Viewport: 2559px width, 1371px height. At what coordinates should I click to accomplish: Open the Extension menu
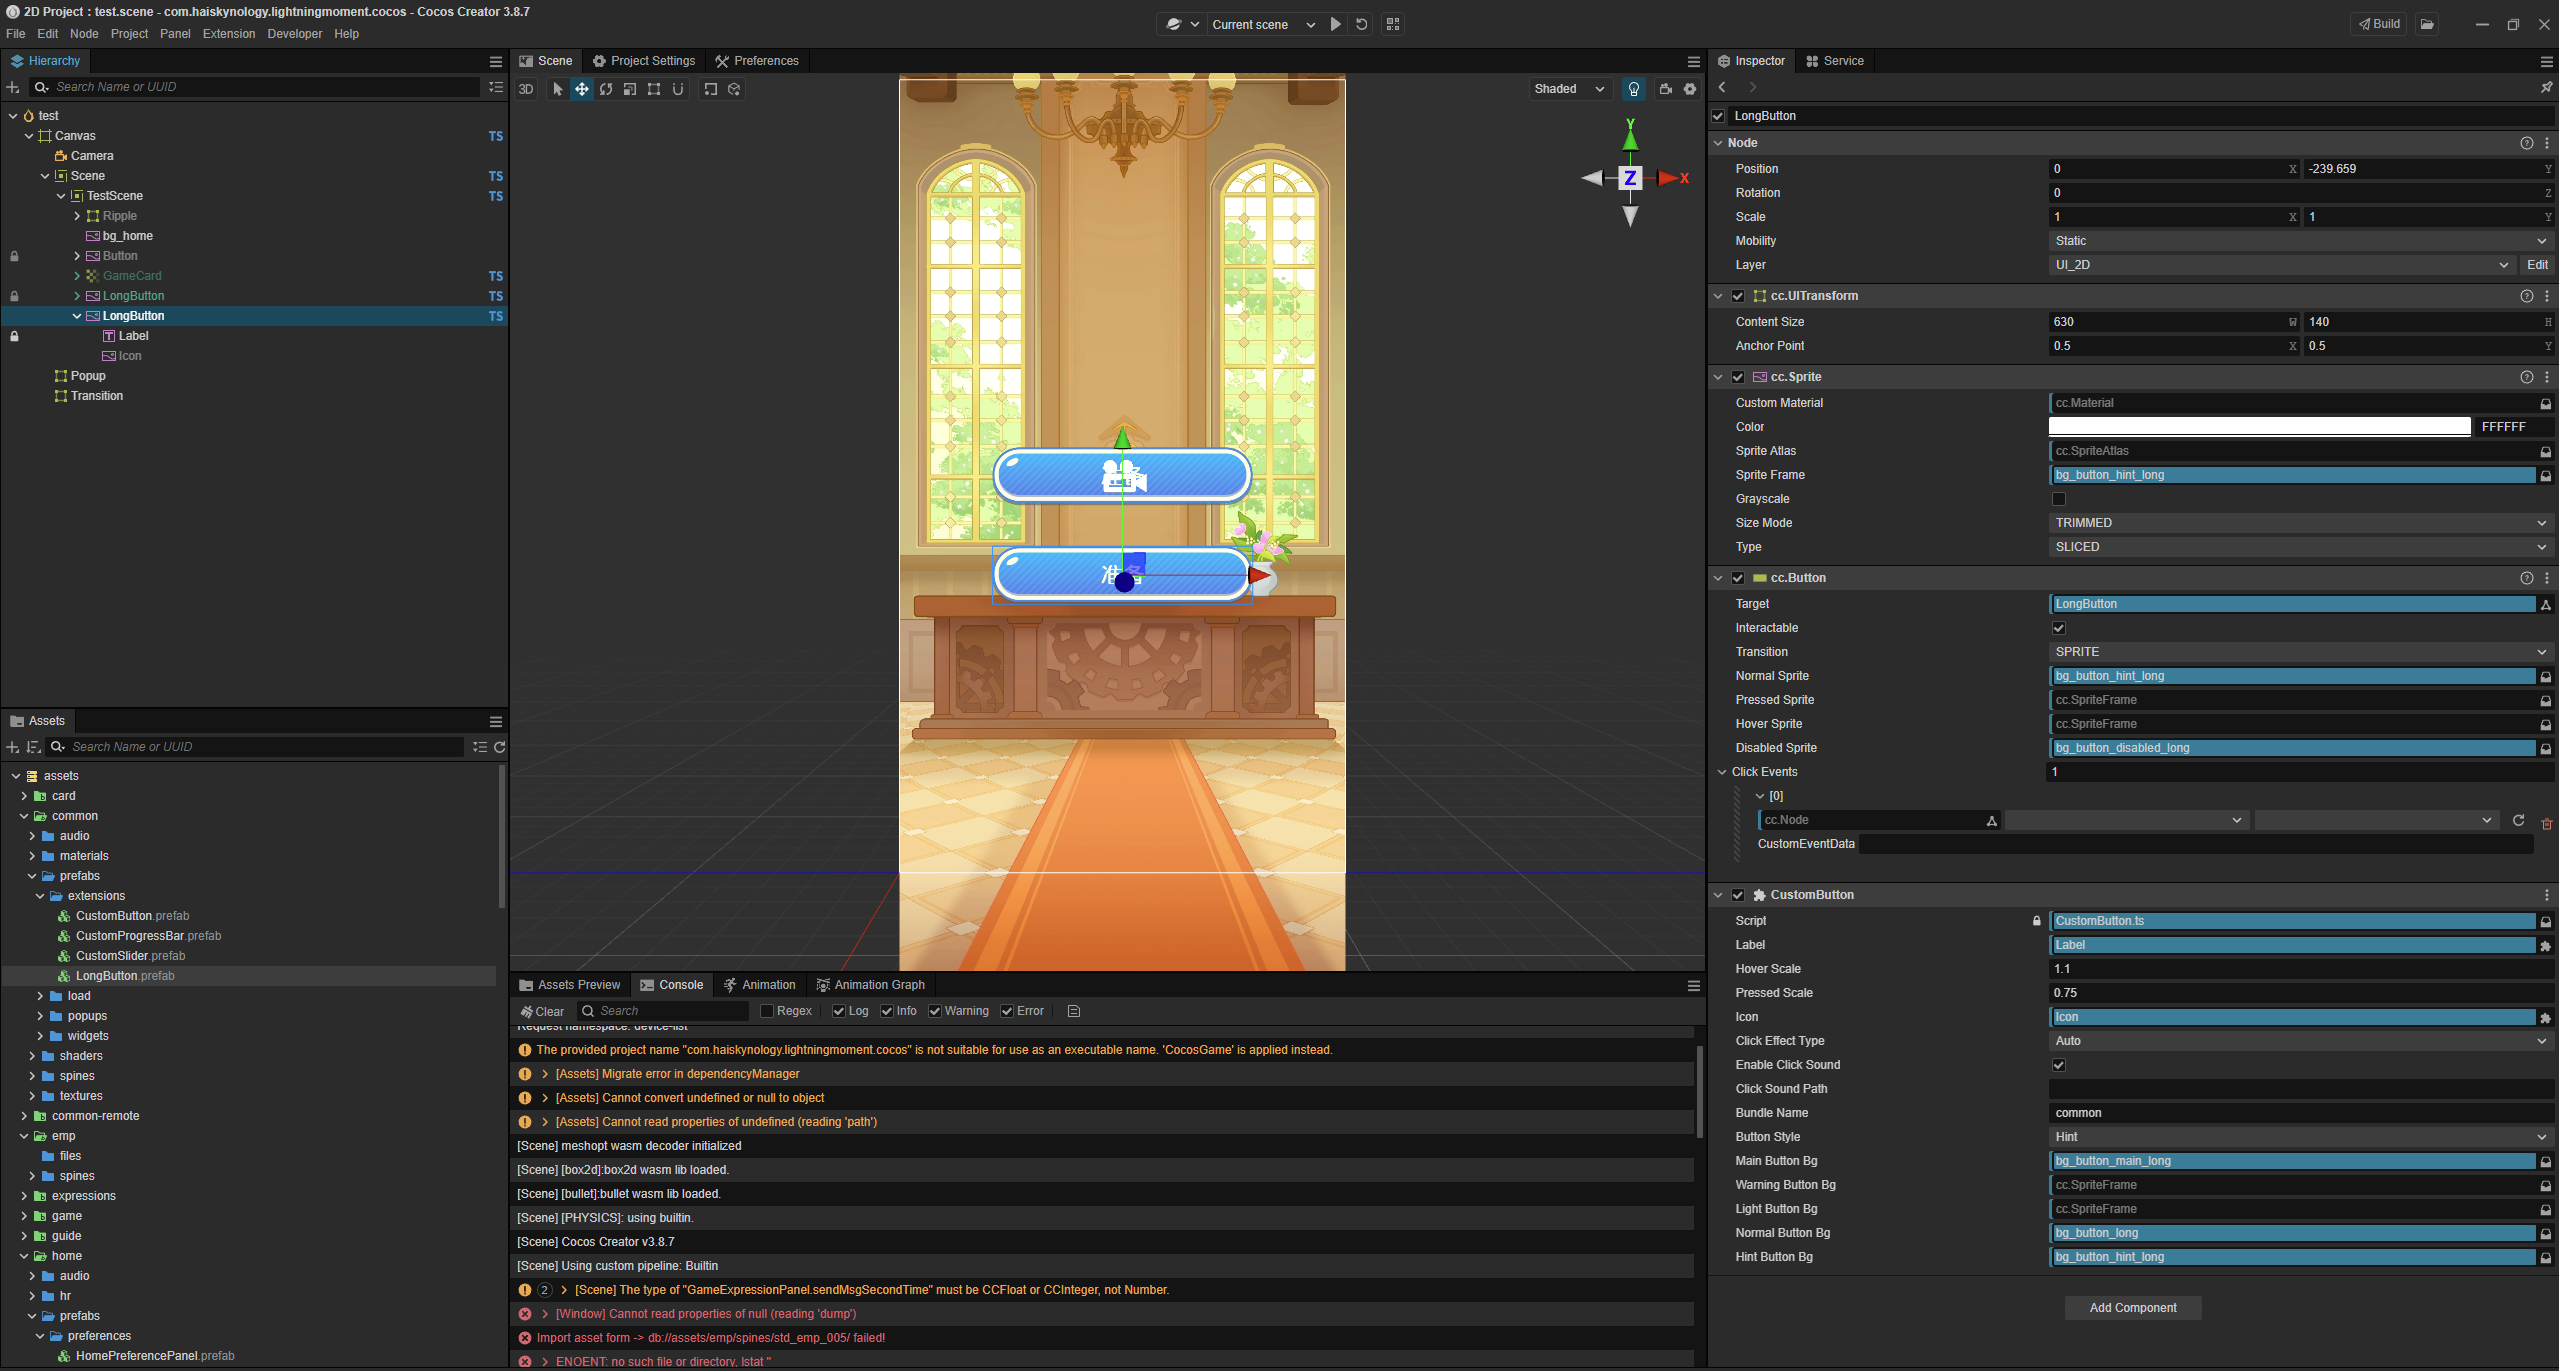click(229, 34)
